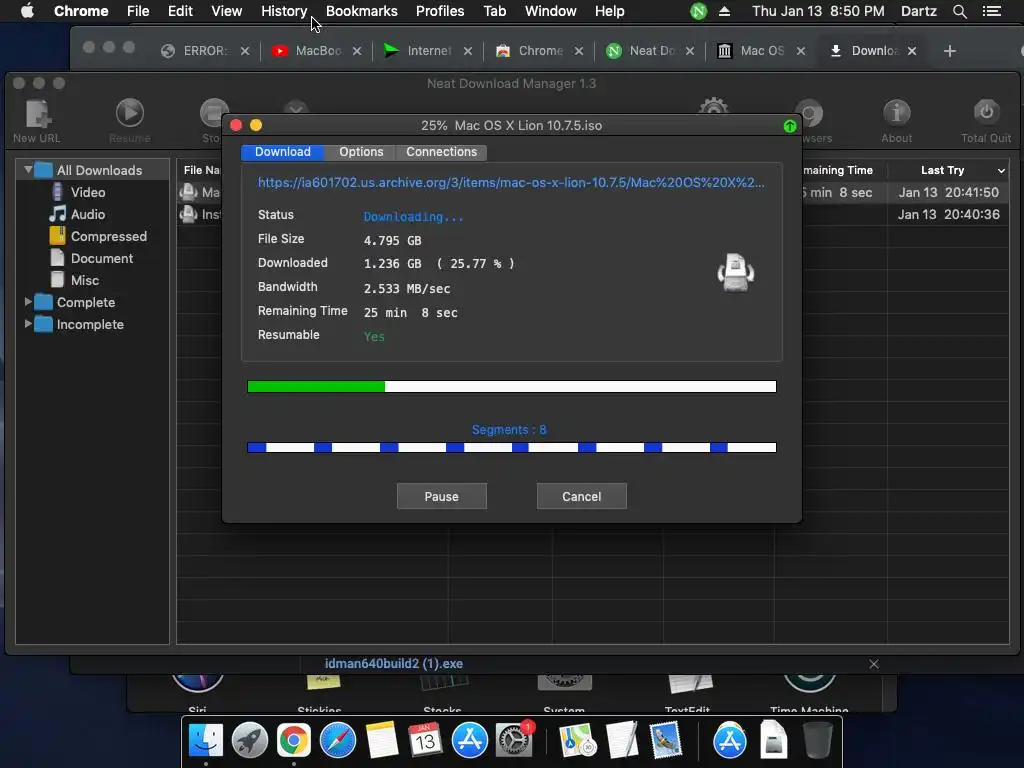Click the printer-like download icon in the dialog
1024x768 pixels.
(x=736, y=273)
